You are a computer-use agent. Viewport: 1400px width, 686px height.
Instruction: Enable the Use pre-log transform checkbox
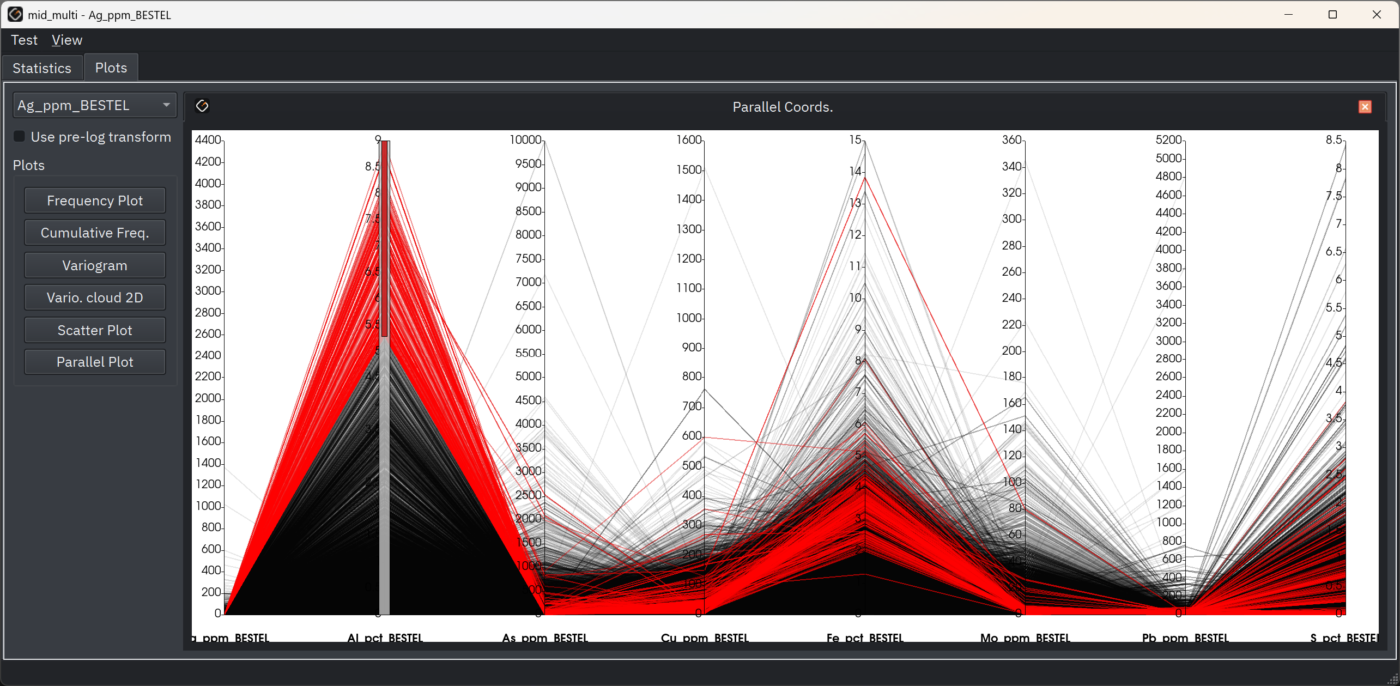coord(19,137)
